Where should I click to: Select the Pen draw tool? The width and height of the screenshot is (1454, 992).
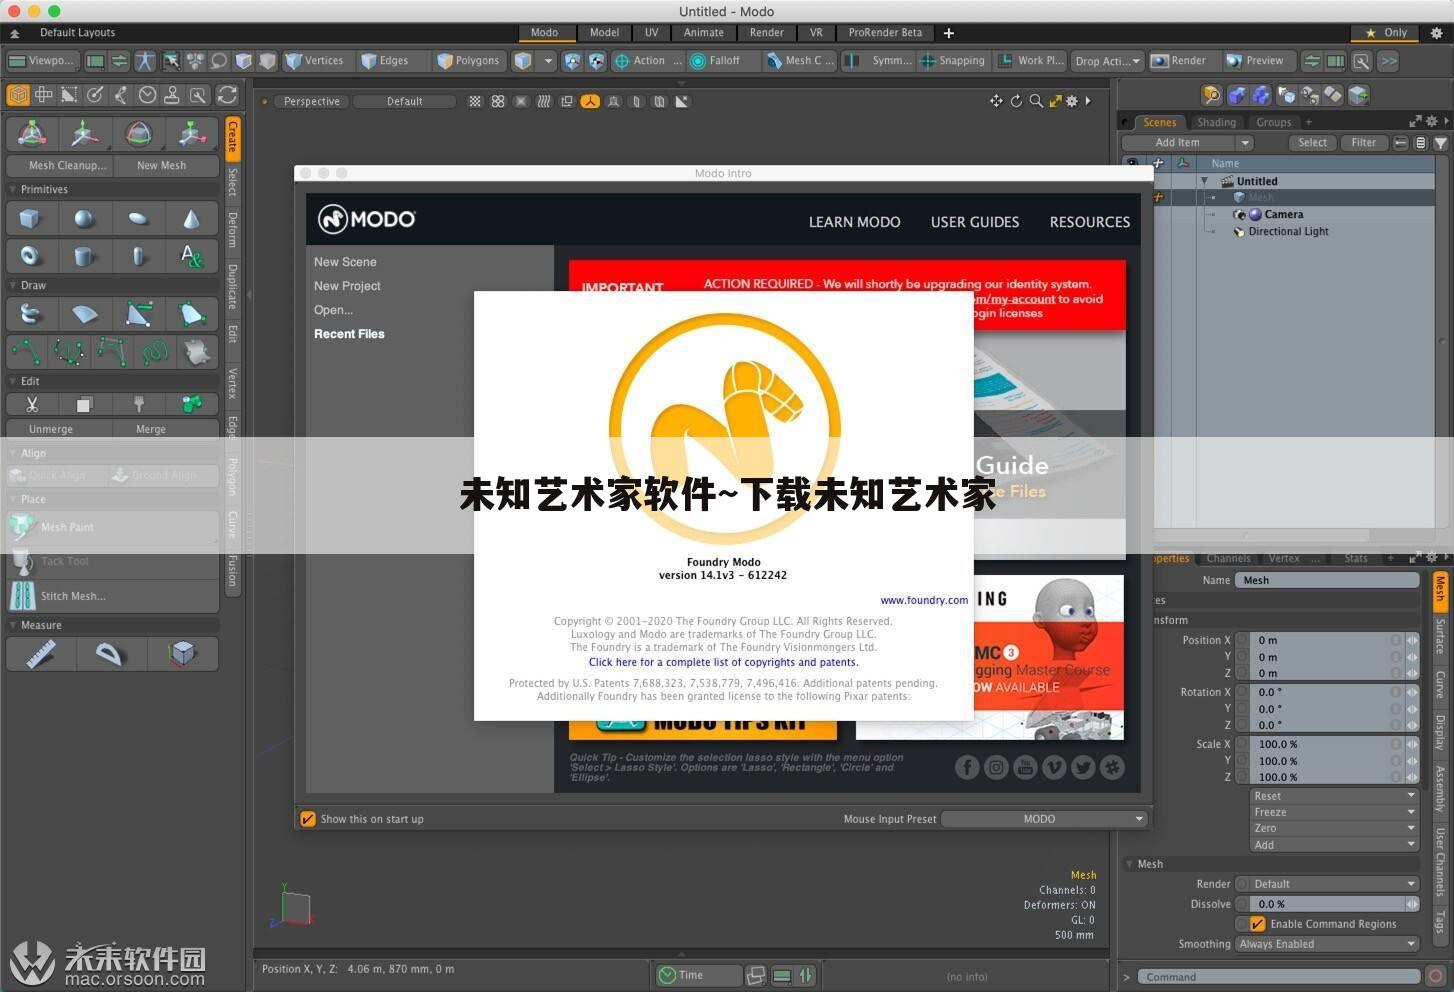(x=138, y=314)
